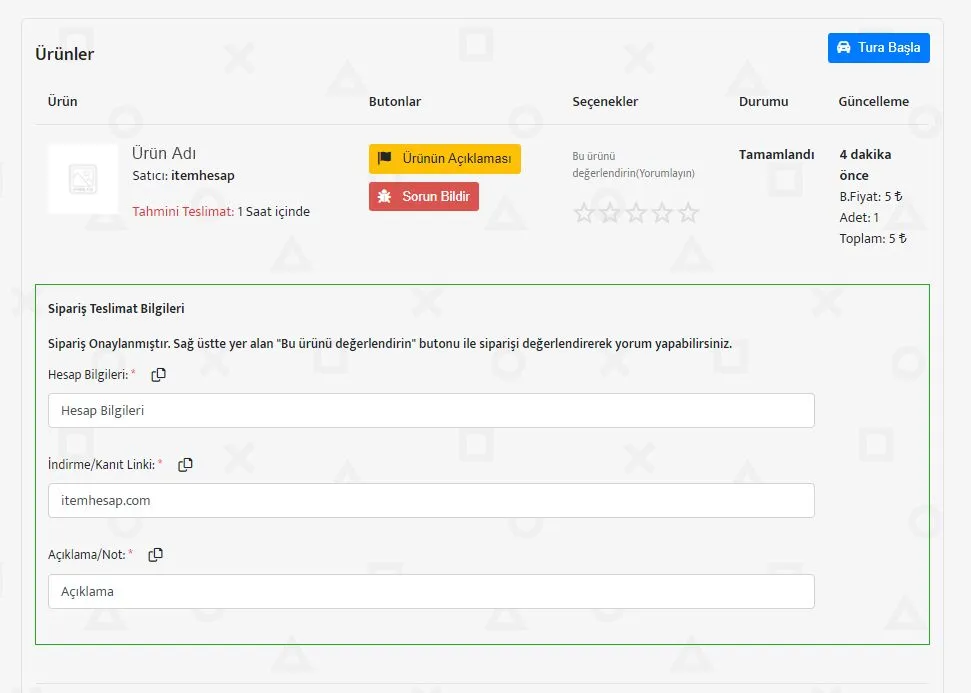Click "Bu ürünü değerlendirin" review prompt

(x=632, y=164)
